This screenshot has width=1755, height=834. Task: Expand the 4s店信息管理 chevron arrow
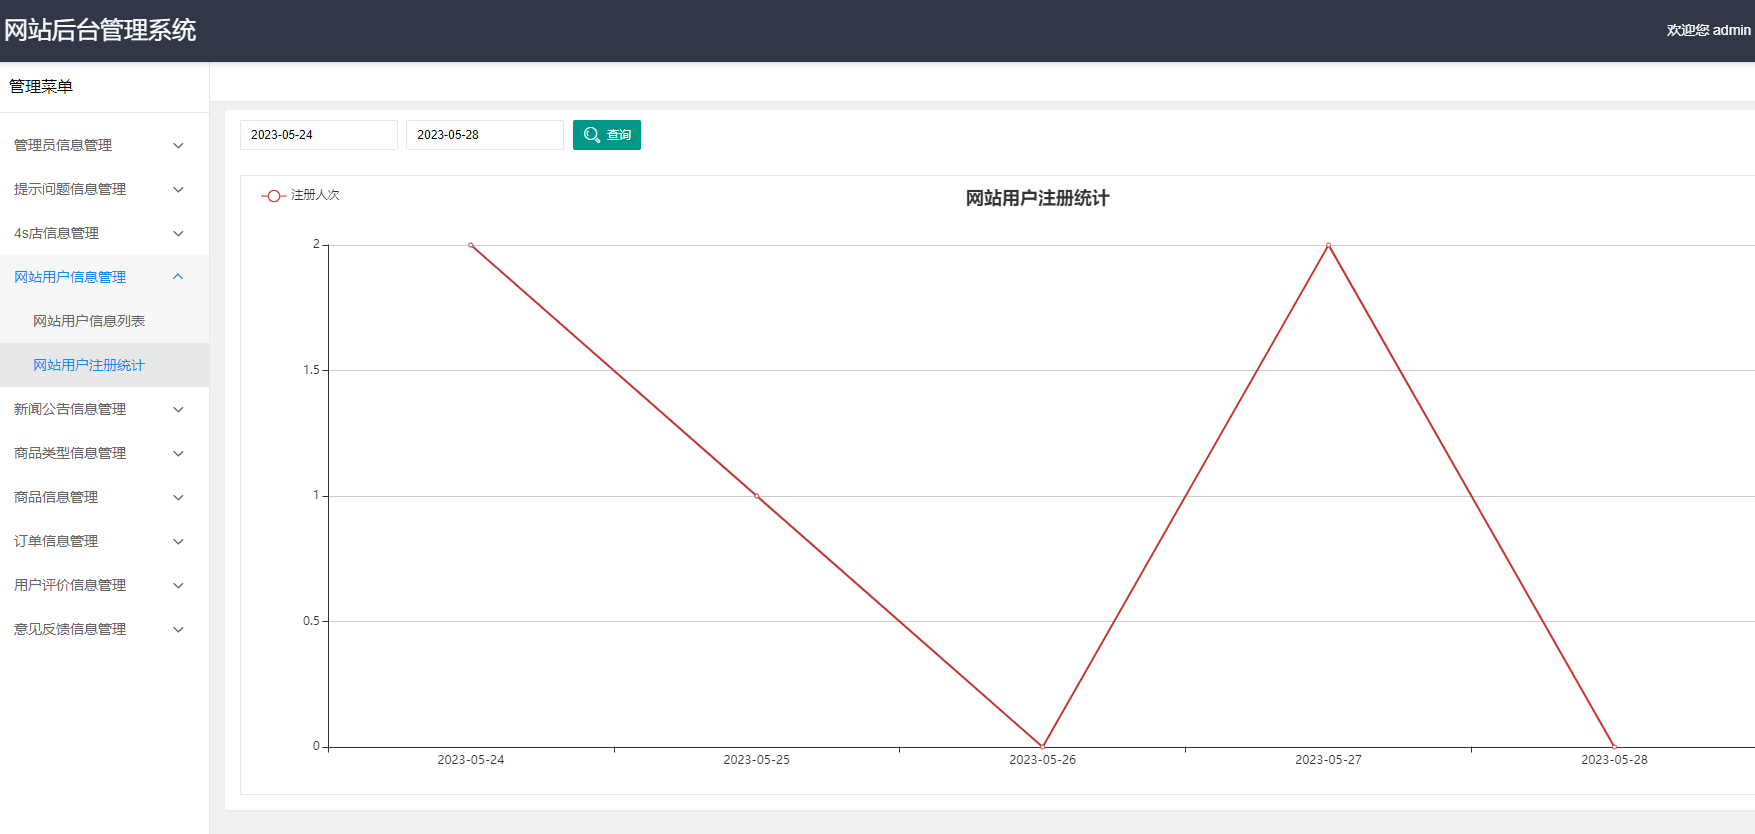coord(178,234)
